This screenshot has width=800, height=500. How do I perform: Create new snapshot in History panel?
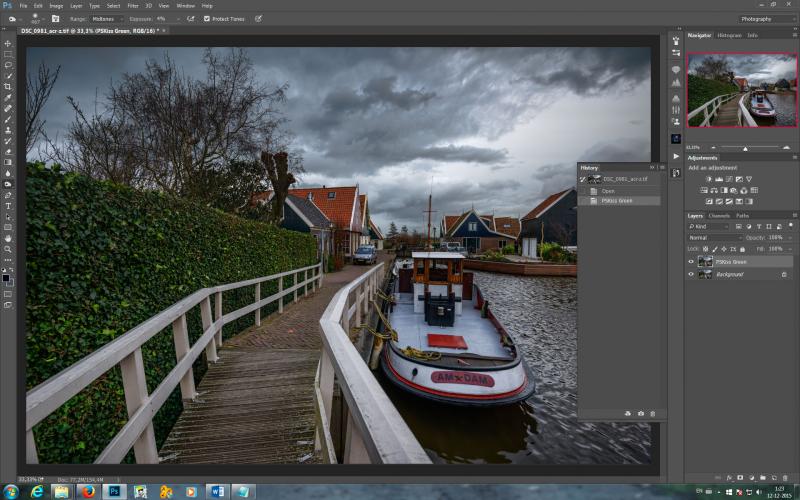(640, 414)
